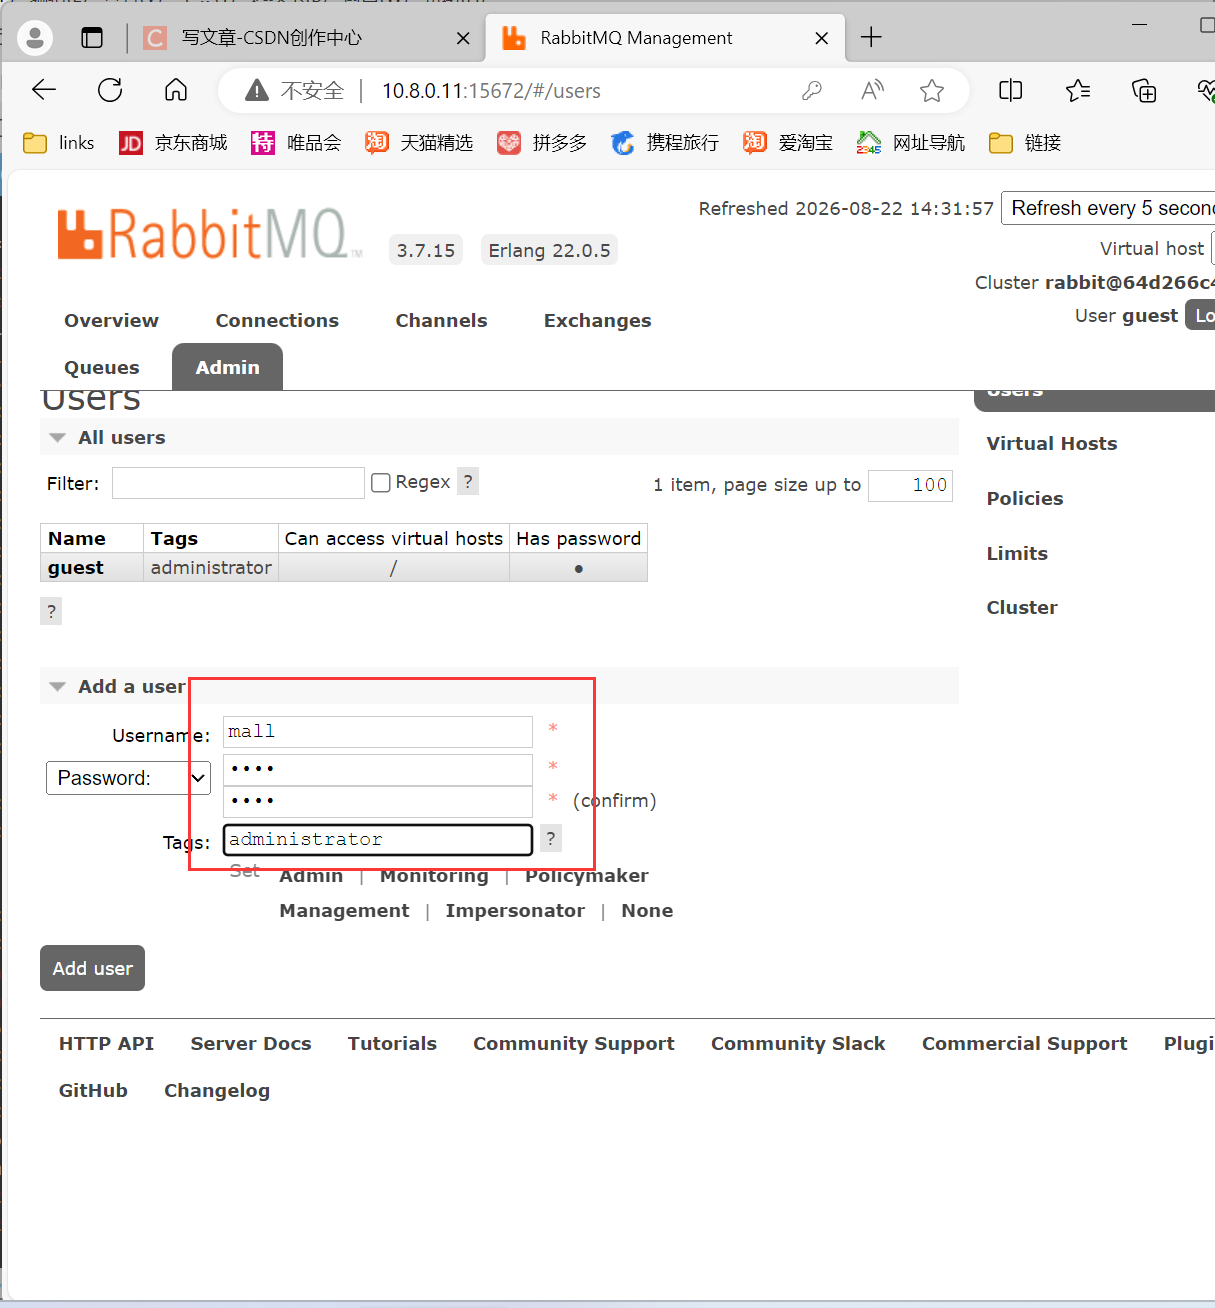Switch to the Channels tab

(441, 321)
